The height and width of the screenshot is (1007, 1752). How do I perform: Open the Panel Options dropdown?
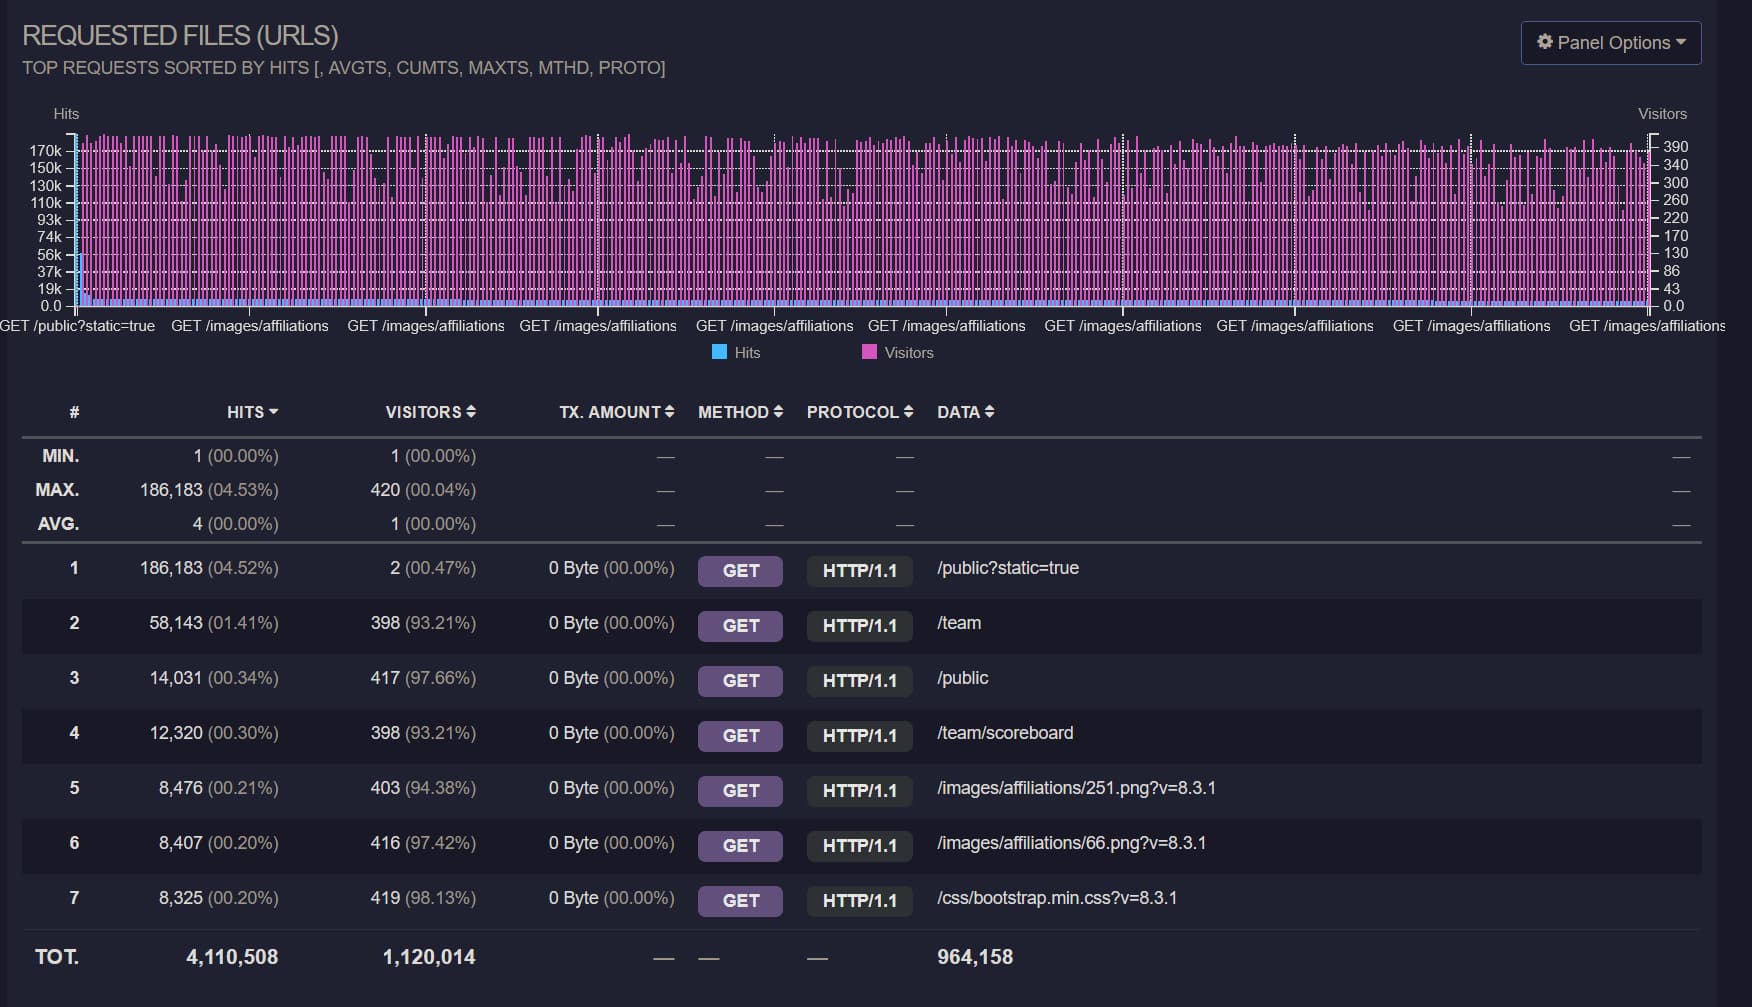click(1610, 43)
